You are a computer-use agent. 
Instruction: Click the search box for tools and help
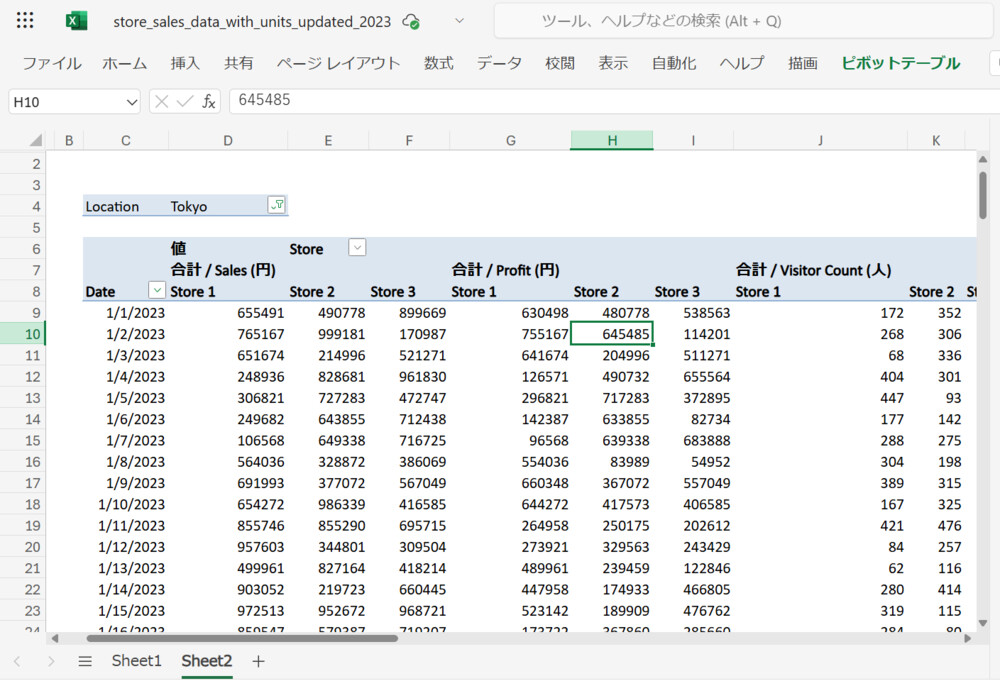coord(740,21)
